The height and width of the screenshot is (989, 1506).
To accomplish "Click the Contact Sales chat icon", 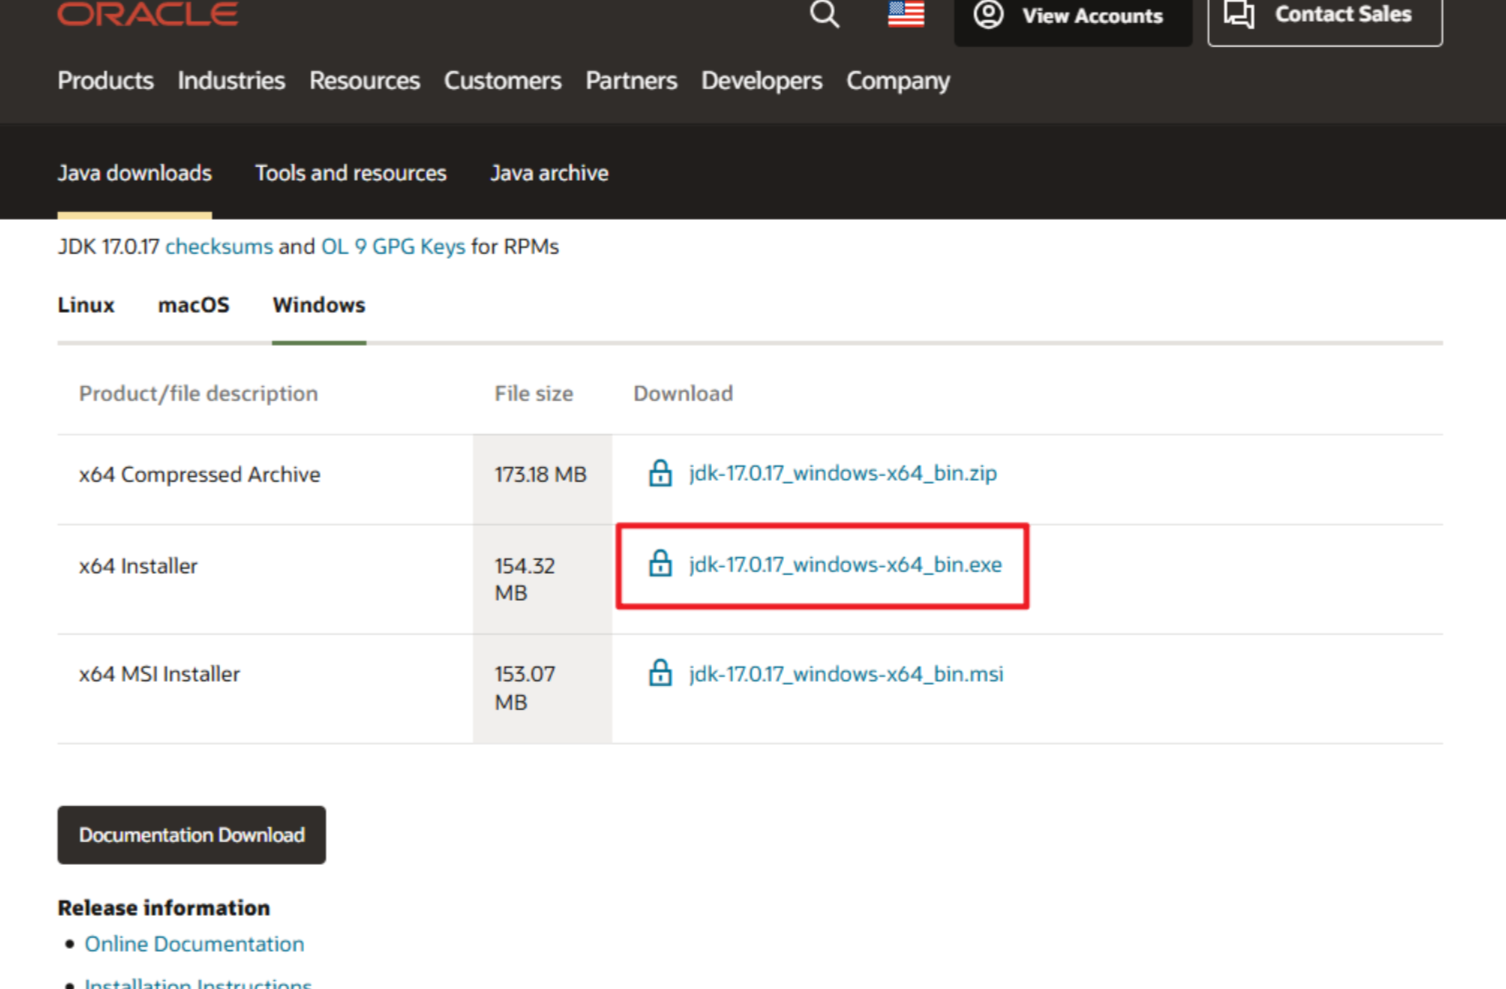I will [x=1238, y=14].
